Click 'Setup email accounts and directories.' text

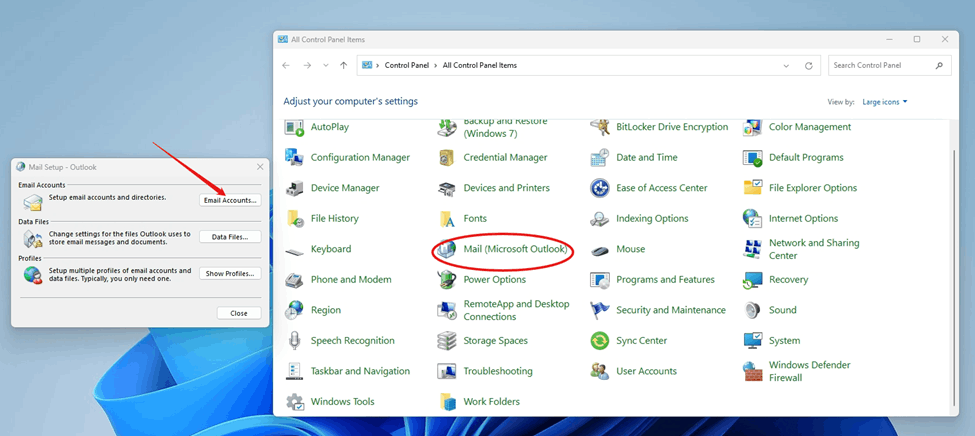pos(108,197)
